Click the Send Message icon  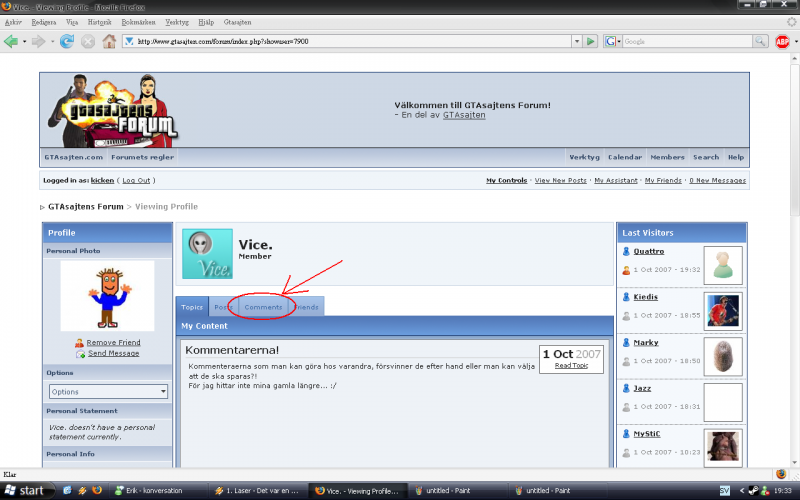pos(80,354)
